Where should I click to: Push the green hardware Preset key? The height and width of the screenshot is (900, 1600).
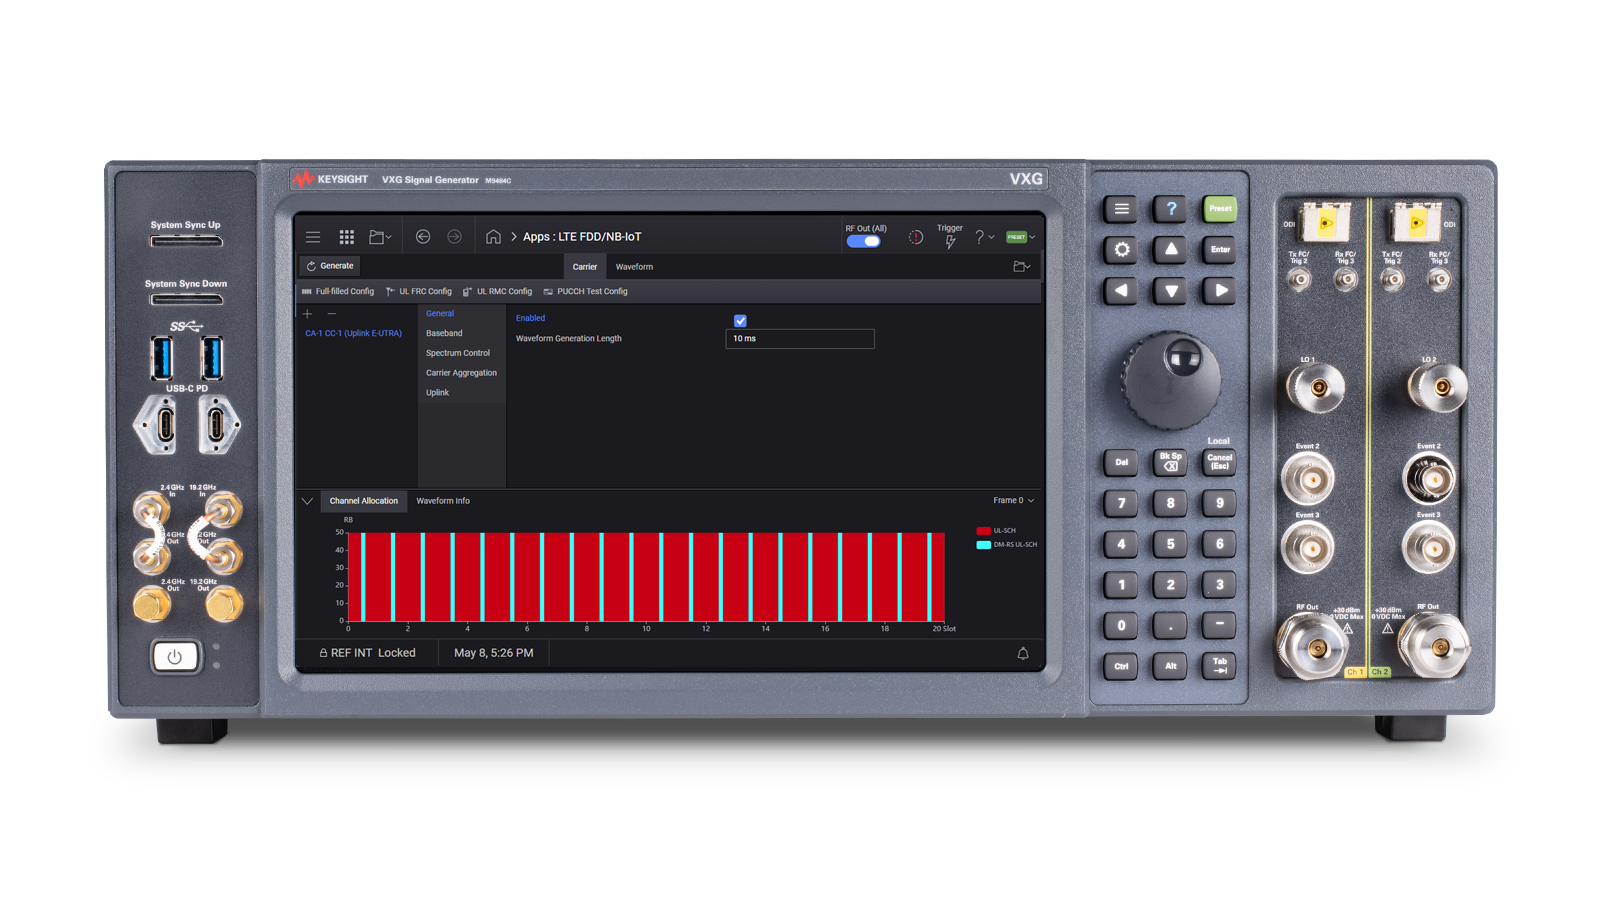[1220, 209]
